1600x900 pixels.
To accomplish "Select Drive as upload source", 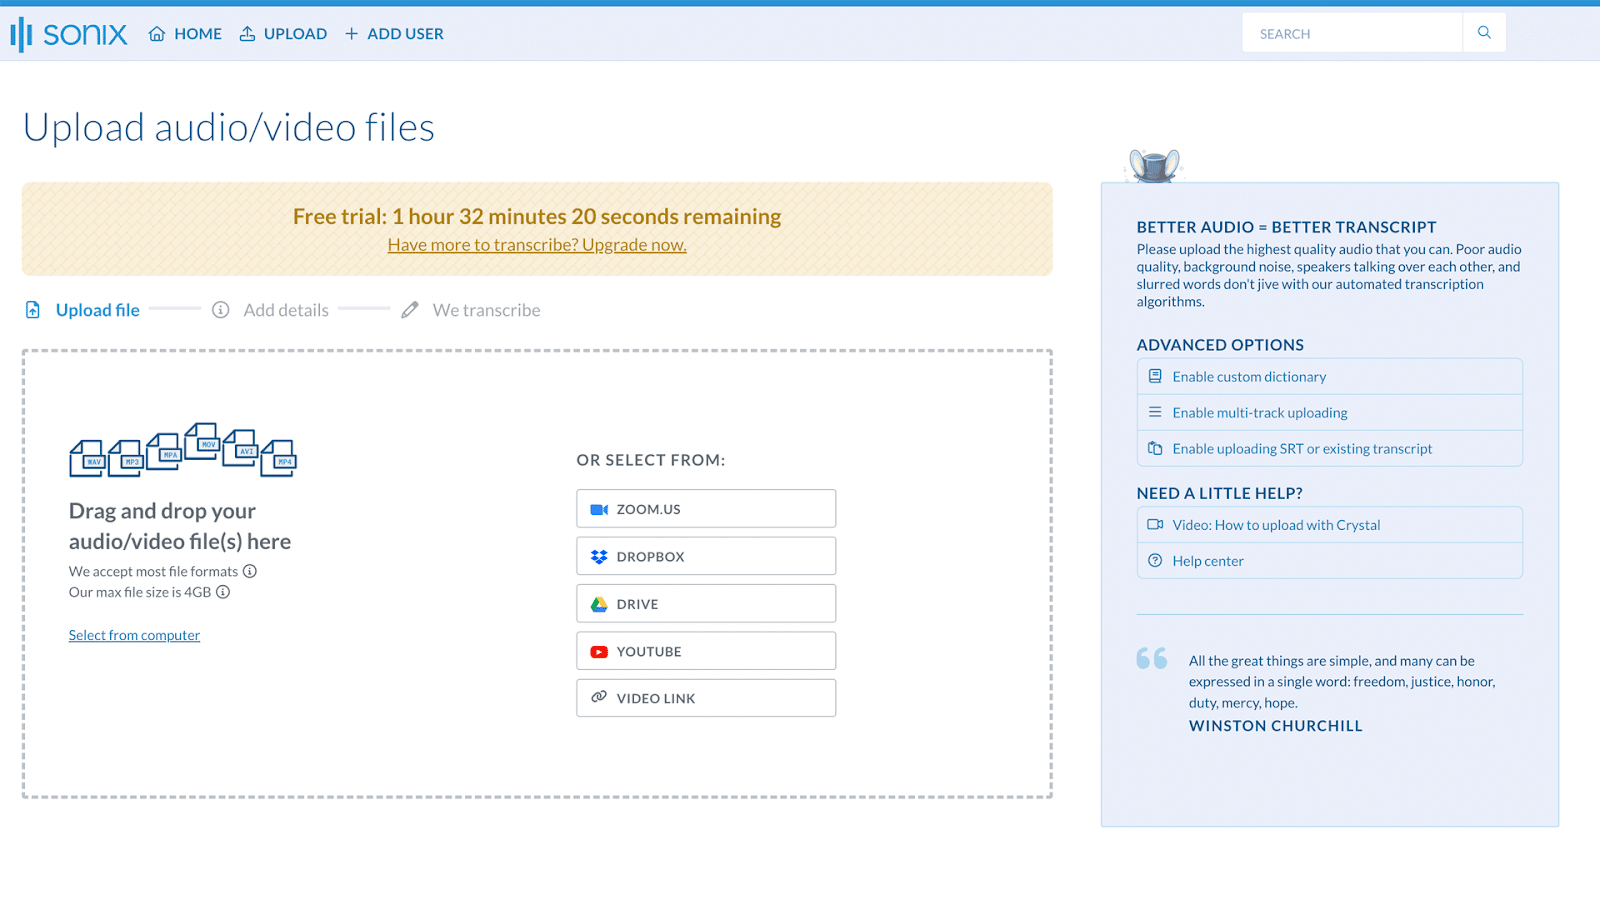I will click(x=706, y=604).
